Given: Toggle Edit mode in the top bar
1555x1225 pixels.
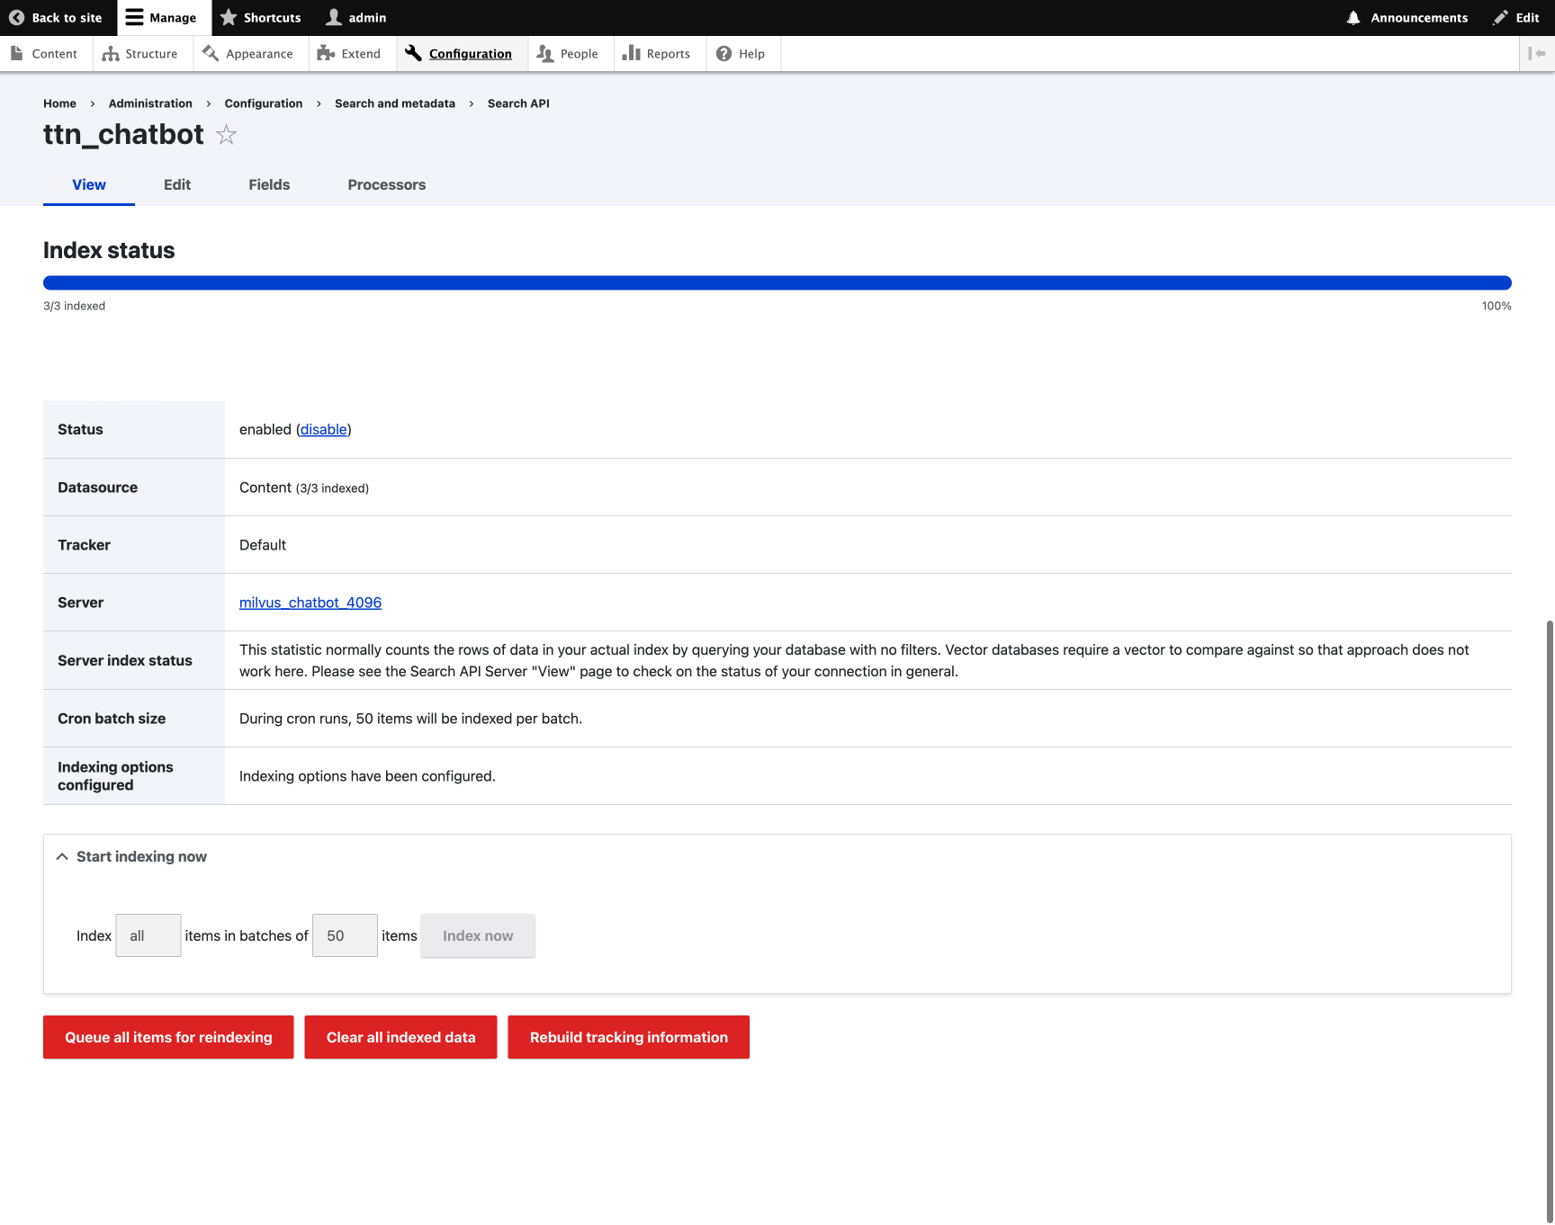Looking at the screenshot, I should click(x=1498, y=17).
